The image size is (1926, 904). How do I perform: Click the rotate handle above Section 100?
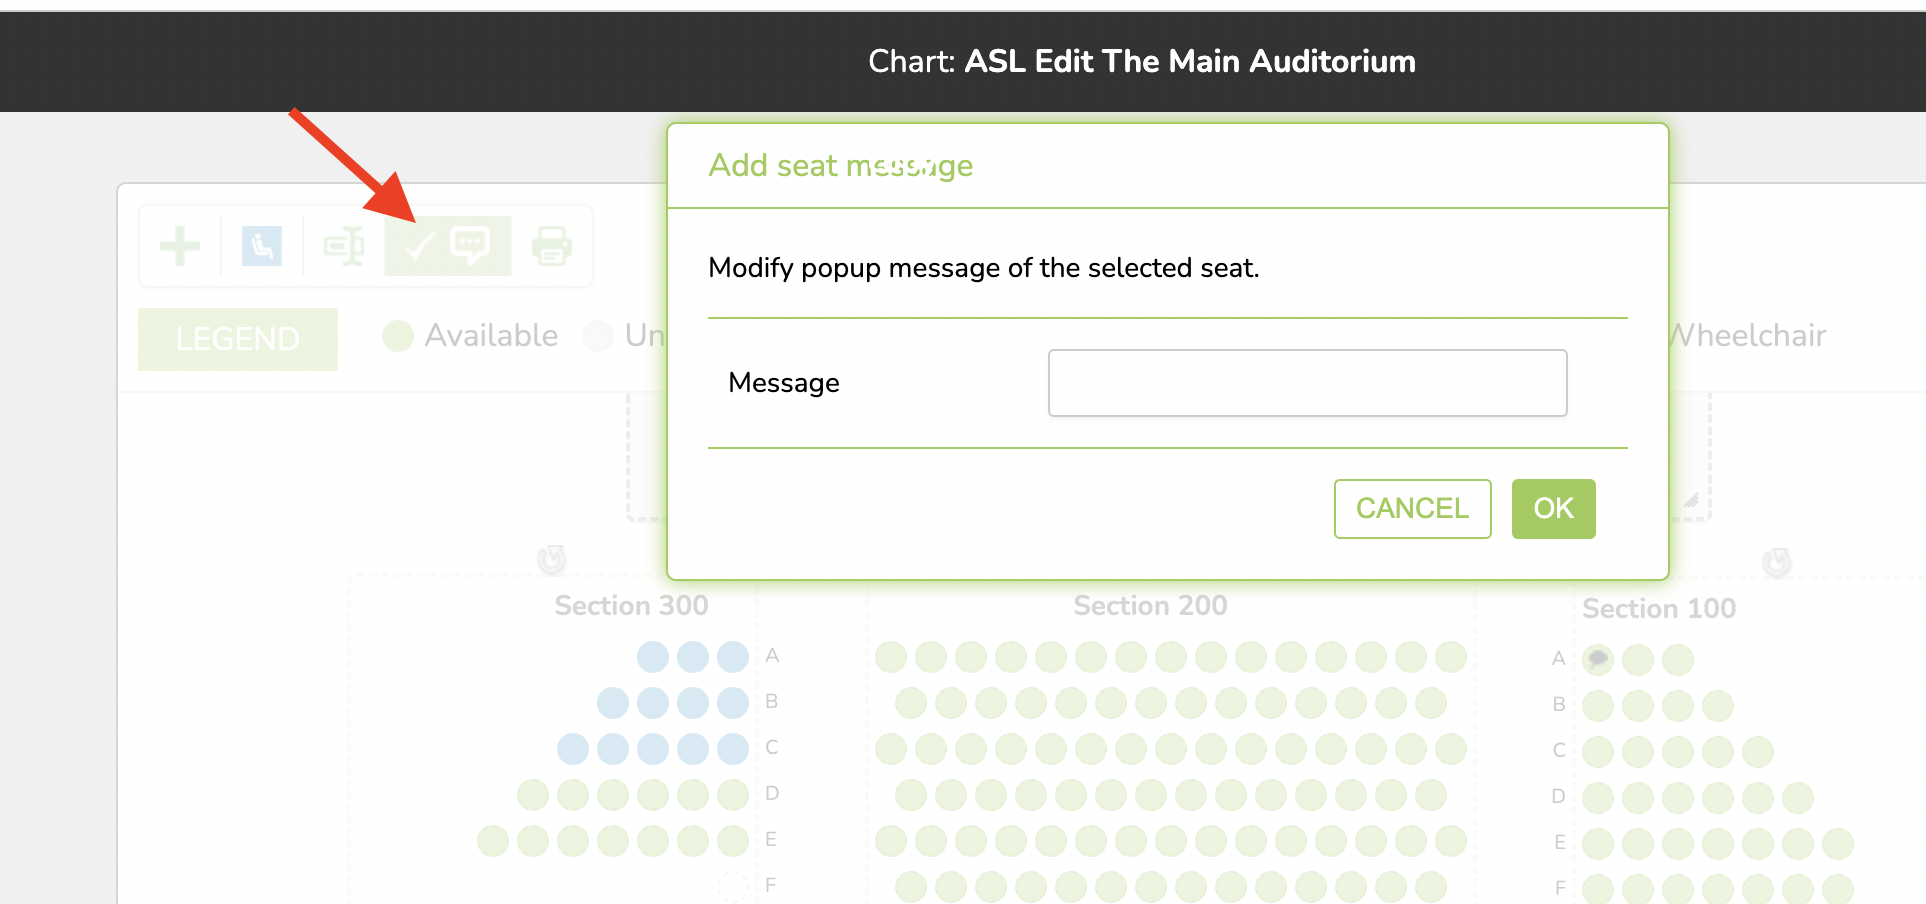[1776, 562]
